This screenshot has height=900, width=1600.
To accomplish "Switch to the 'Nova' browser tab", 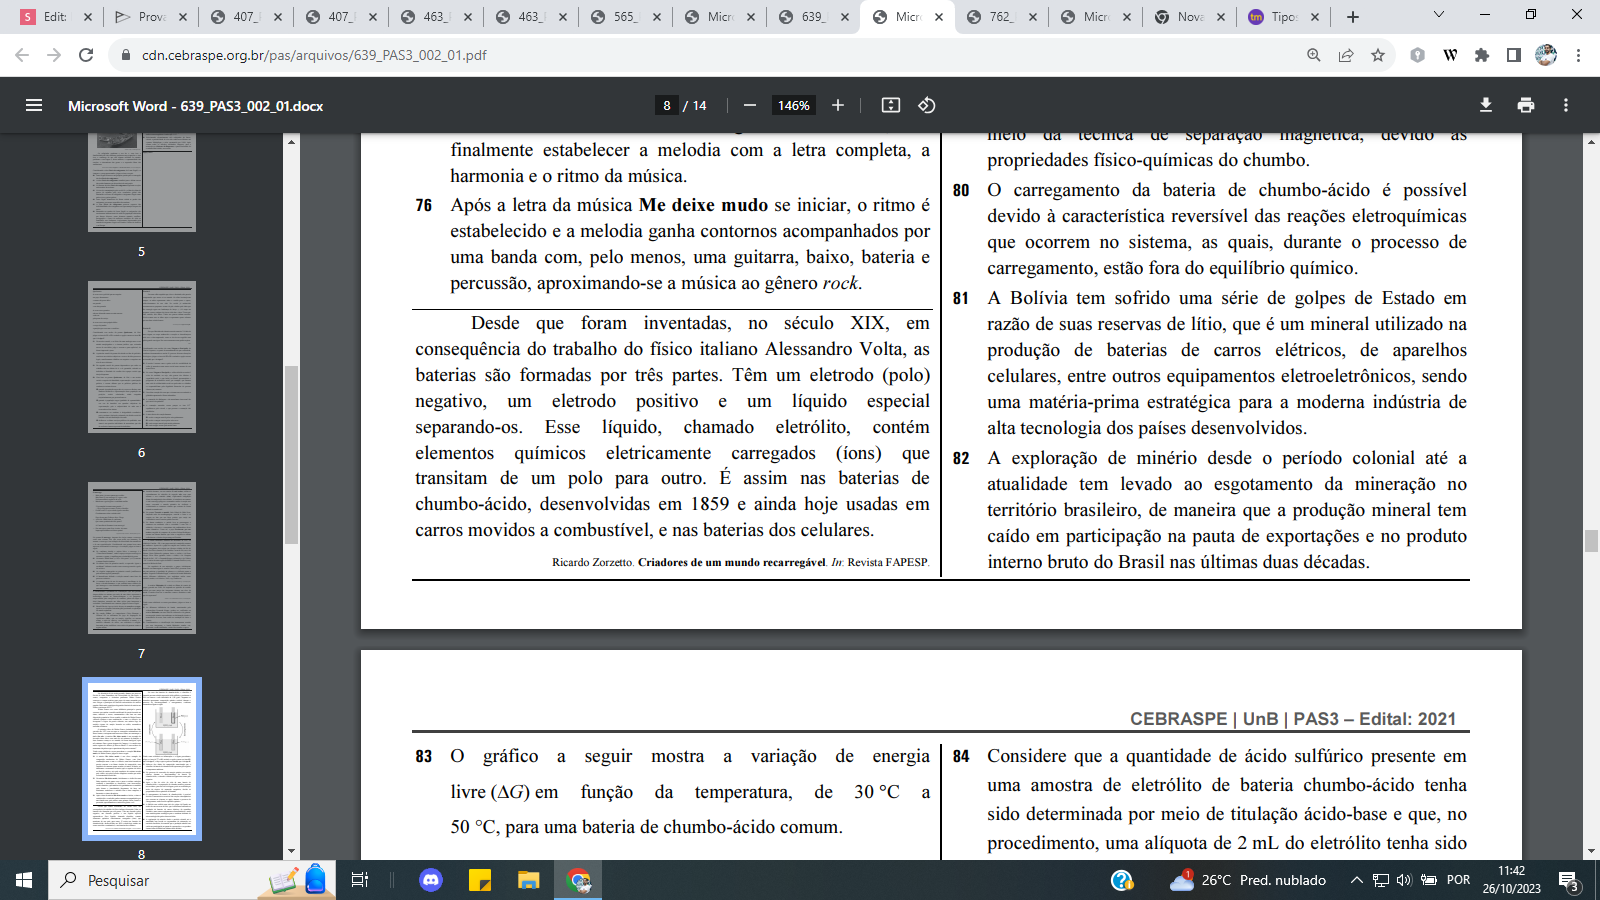I will pos(1191,17).
